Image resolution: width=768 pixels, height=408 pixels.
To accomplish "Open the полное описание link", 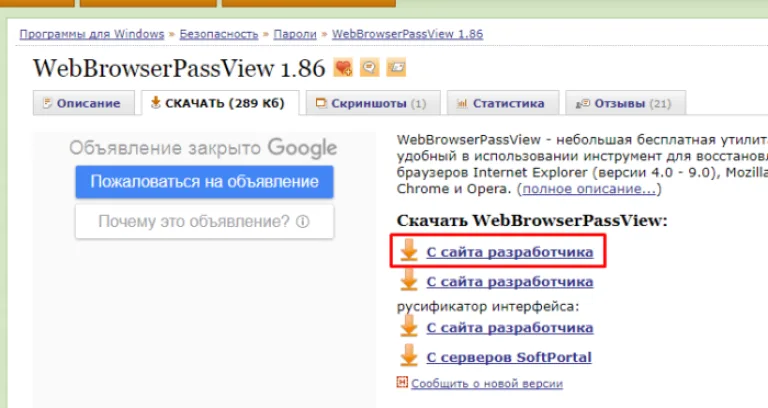I will pyautogui.click(x=589, y=189).
